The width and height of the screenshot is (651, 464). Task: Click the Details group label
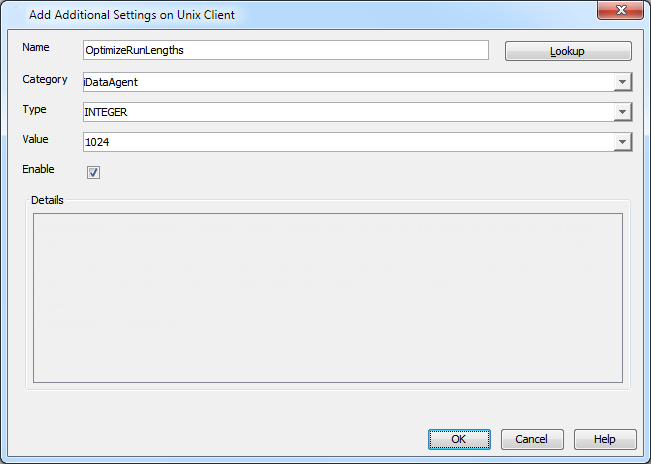pyautogui.click(x=47, y=200)
